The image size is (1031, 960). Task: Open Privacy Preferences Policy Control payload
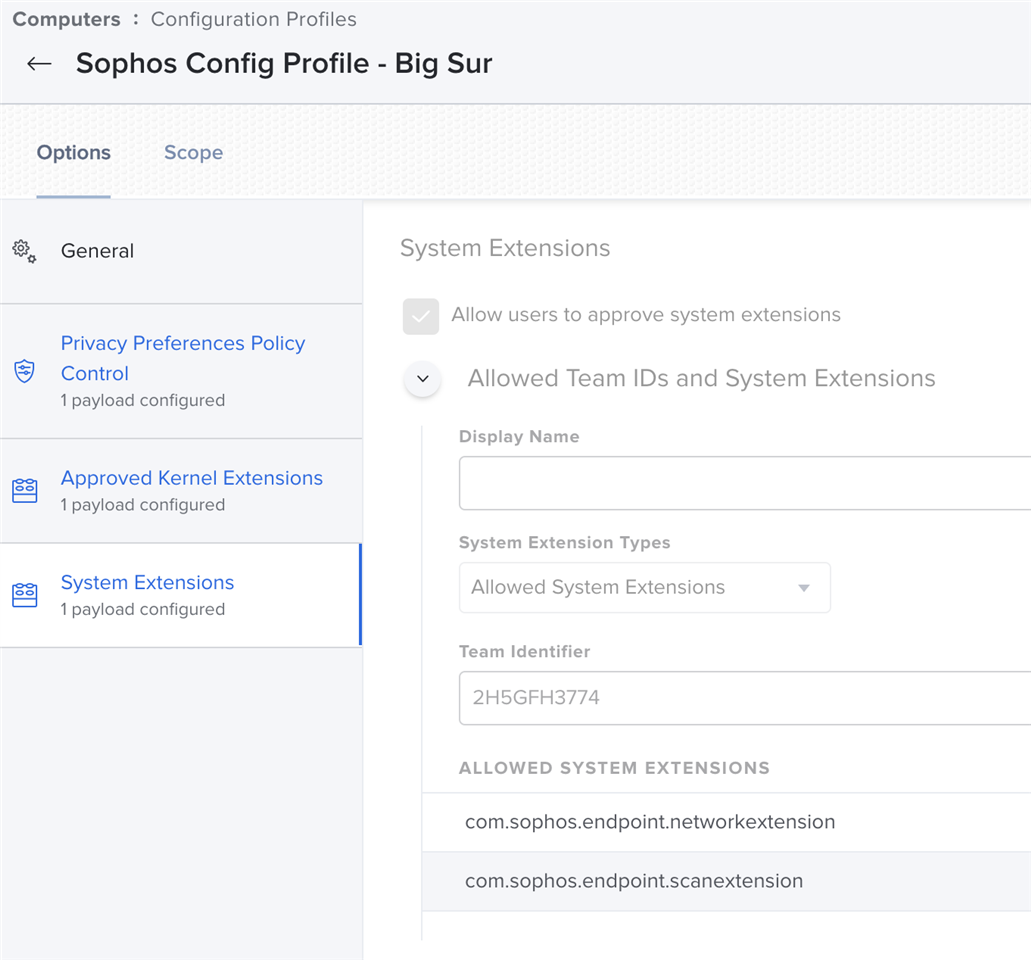point(181,372)
